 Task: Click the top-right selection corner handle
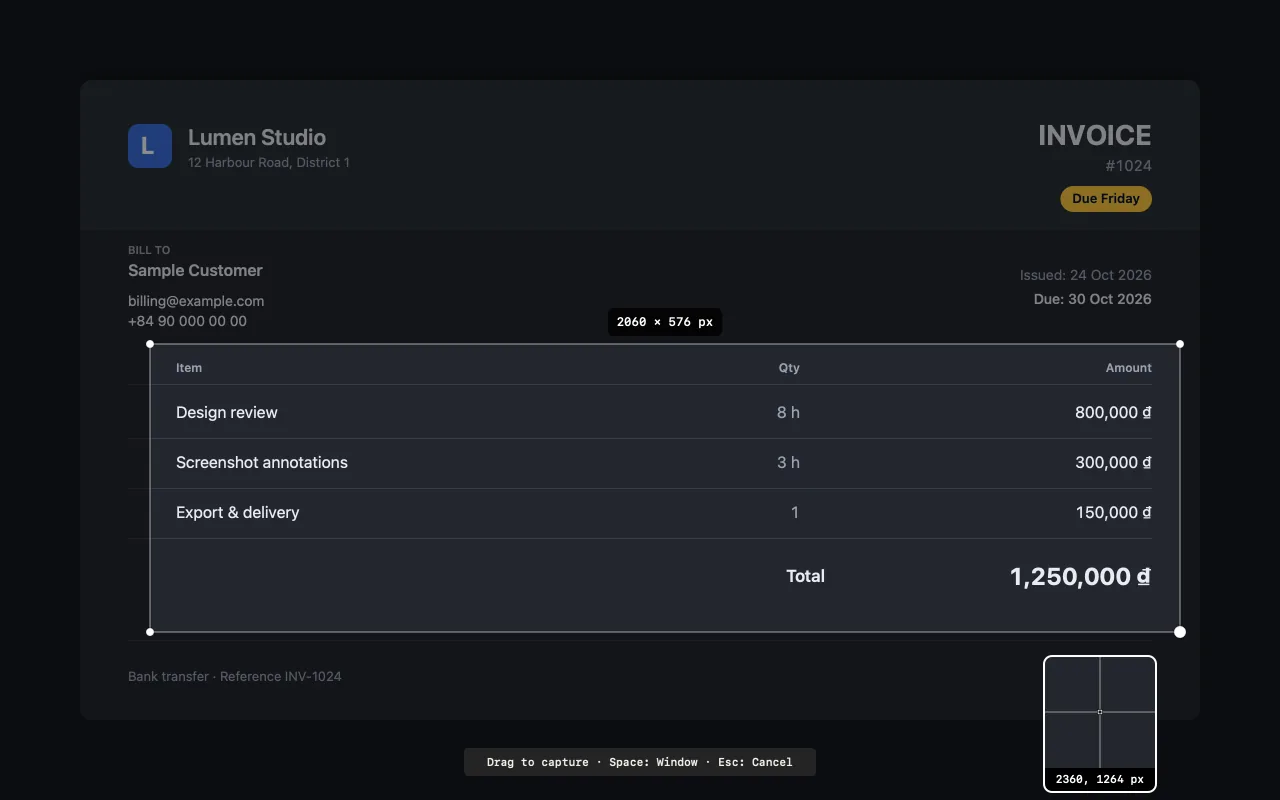pos(1180,344)
